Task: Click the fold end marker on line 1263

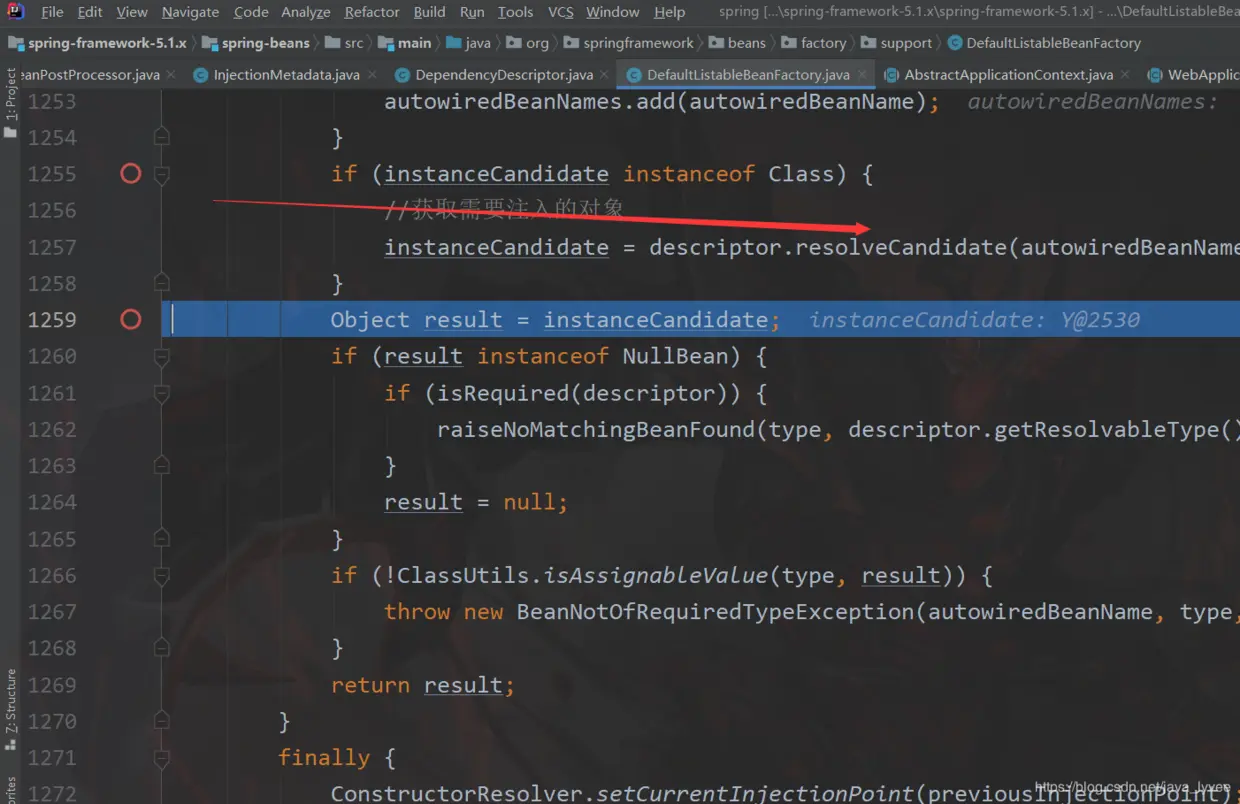Action: point(162,466)
